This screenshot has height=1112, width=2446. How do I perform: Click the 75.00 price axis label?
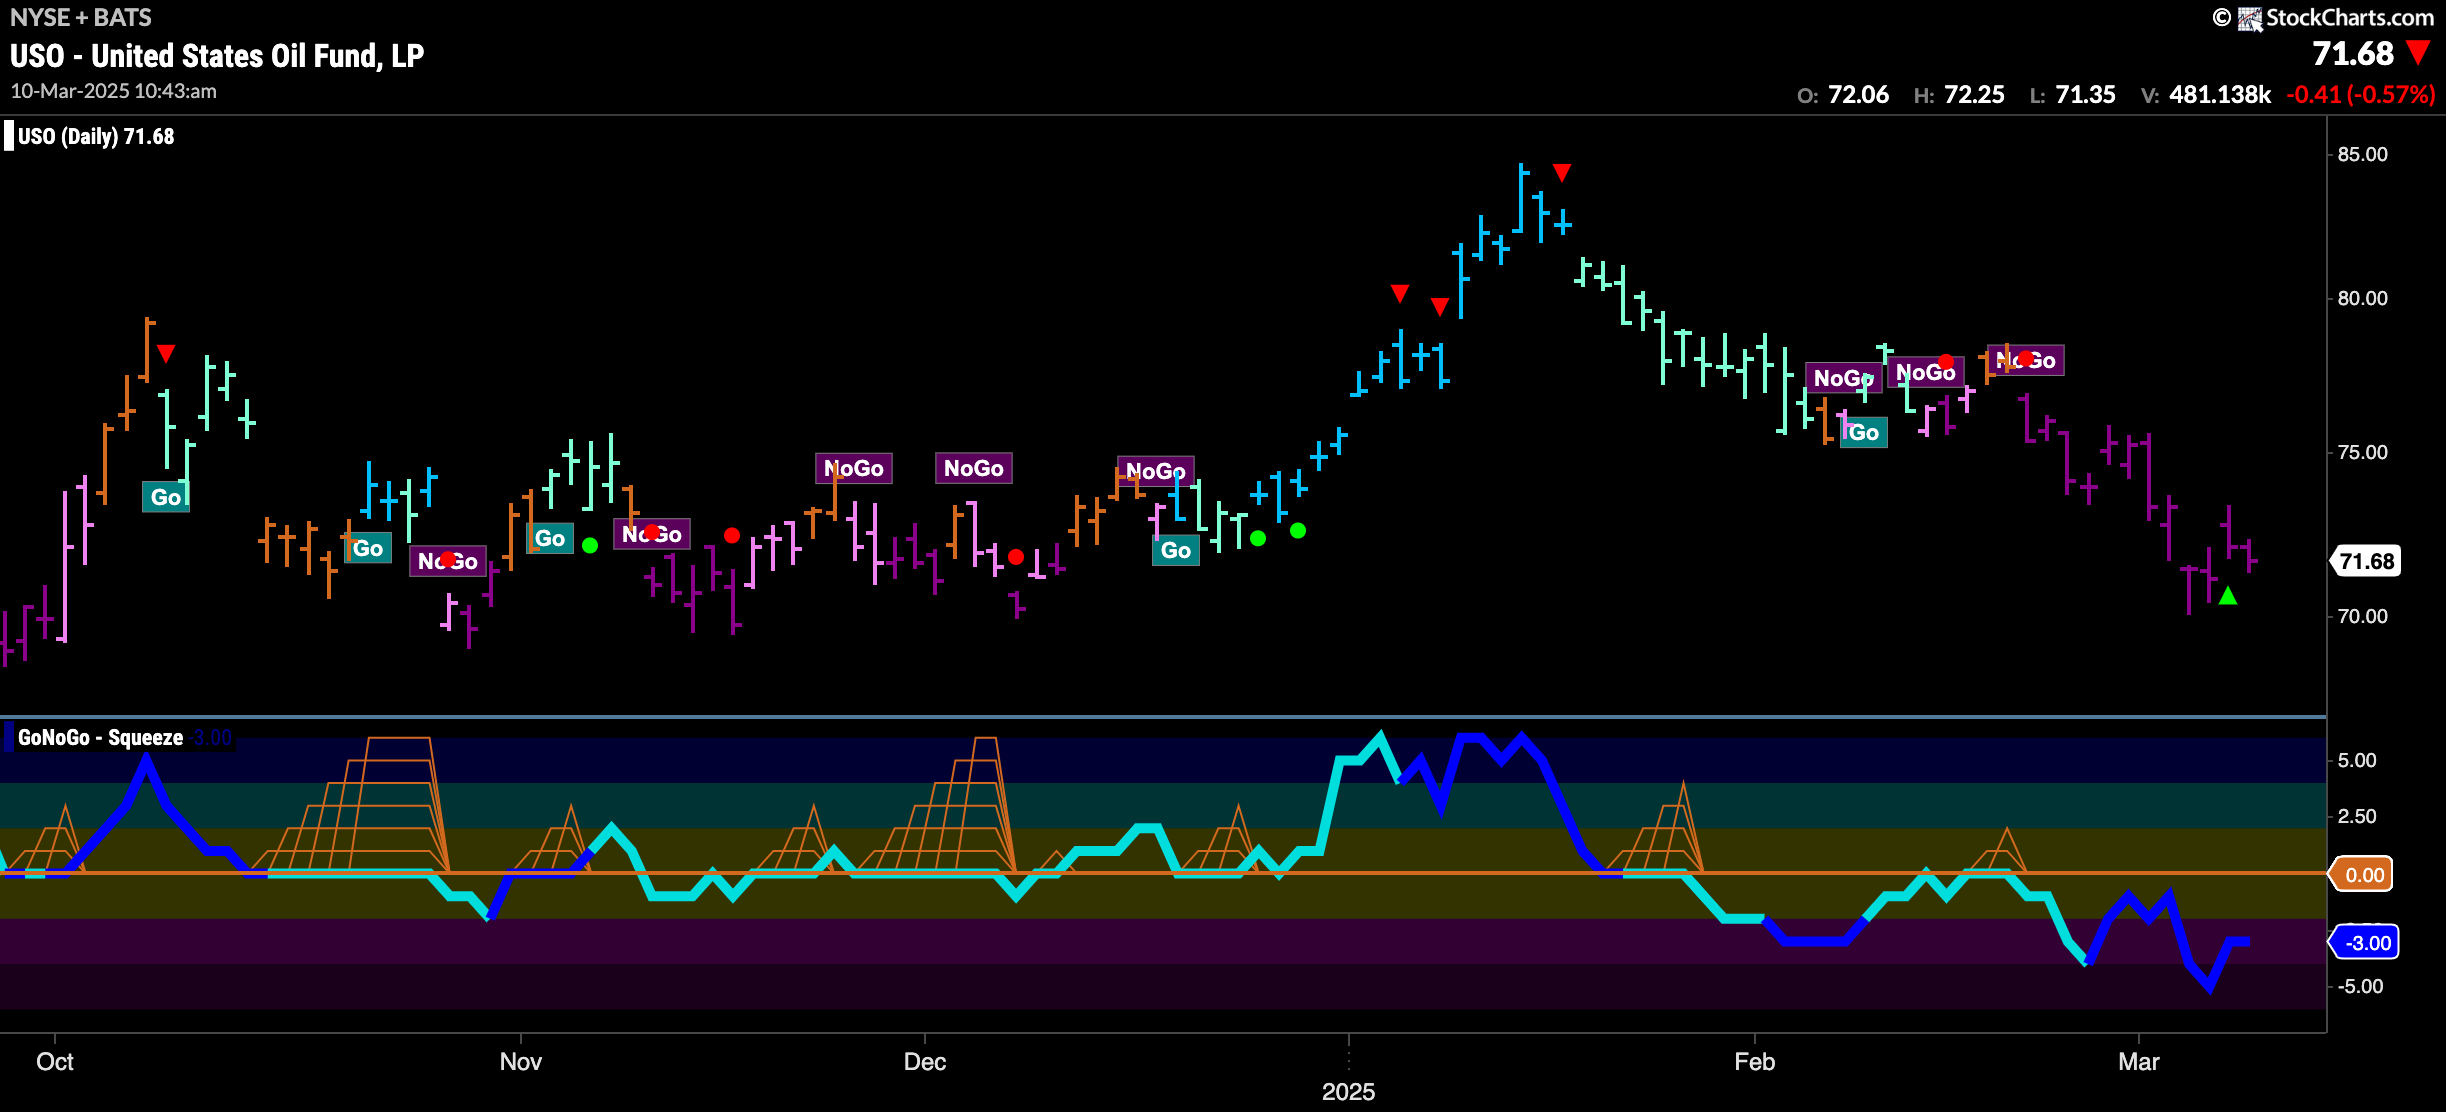pos(2362,452)
